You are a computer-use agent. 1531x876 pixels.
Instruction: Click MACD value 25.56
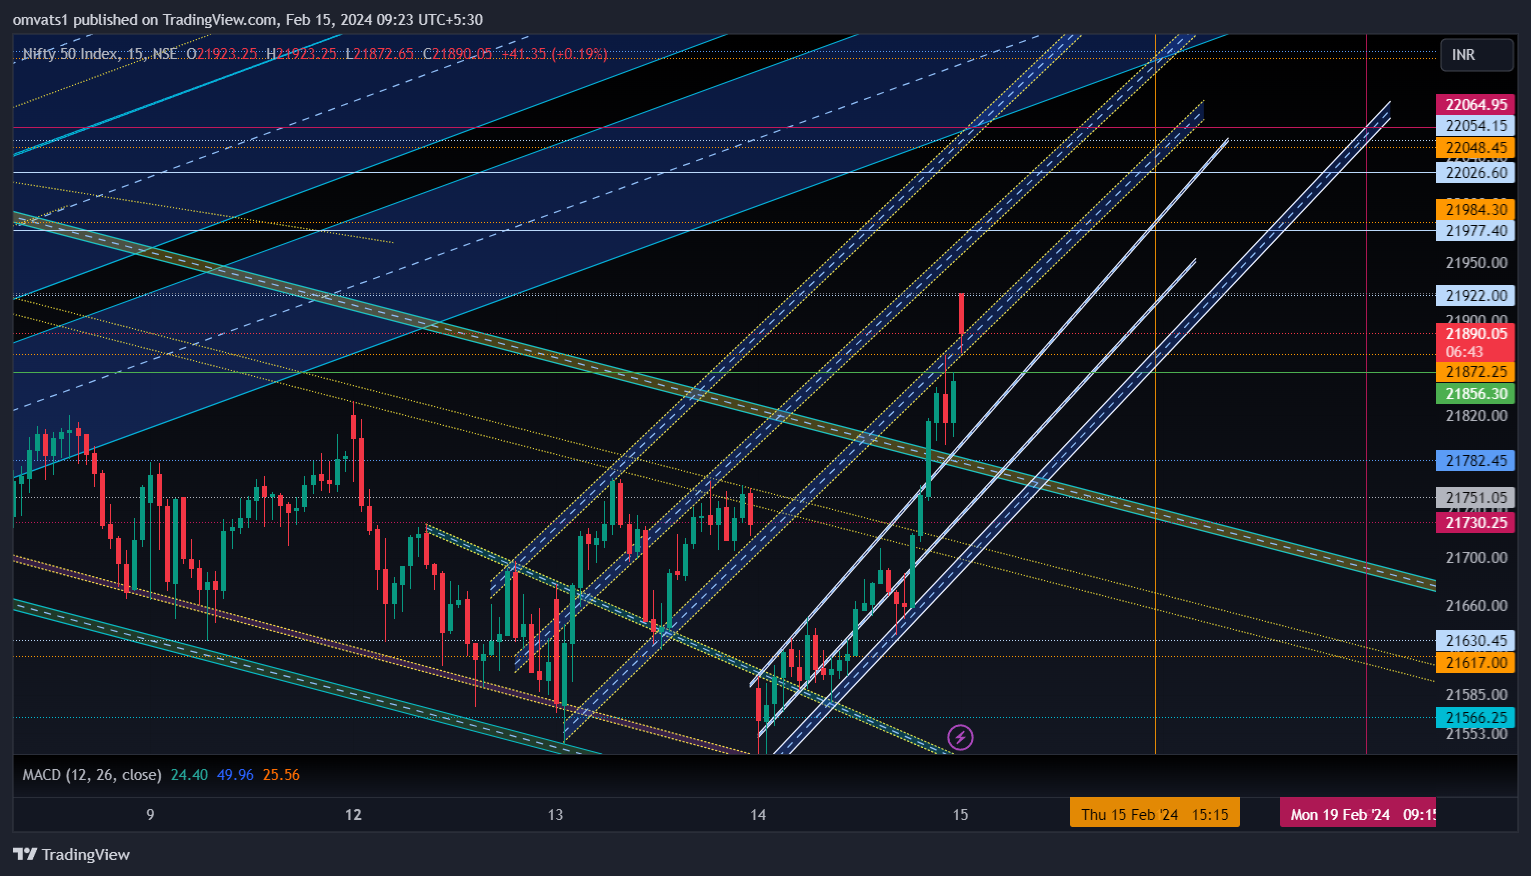coord(281,775)
